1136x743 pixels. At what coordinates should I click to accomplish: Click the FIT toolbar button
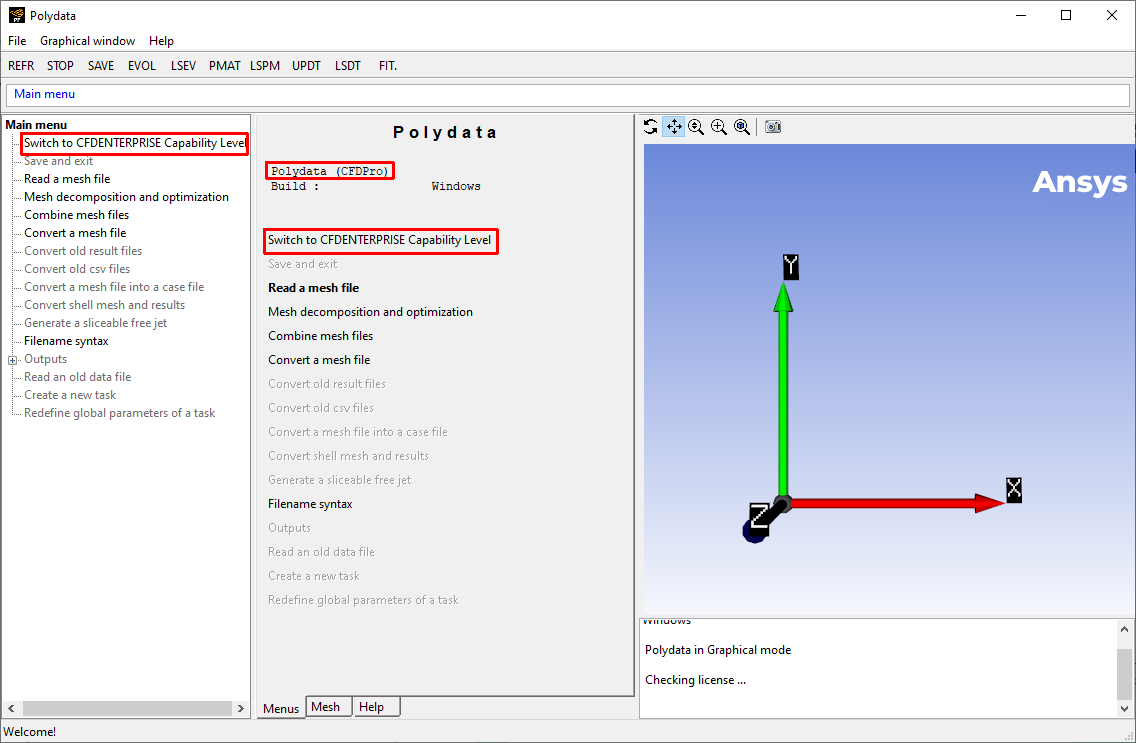(x=387, y=65)
